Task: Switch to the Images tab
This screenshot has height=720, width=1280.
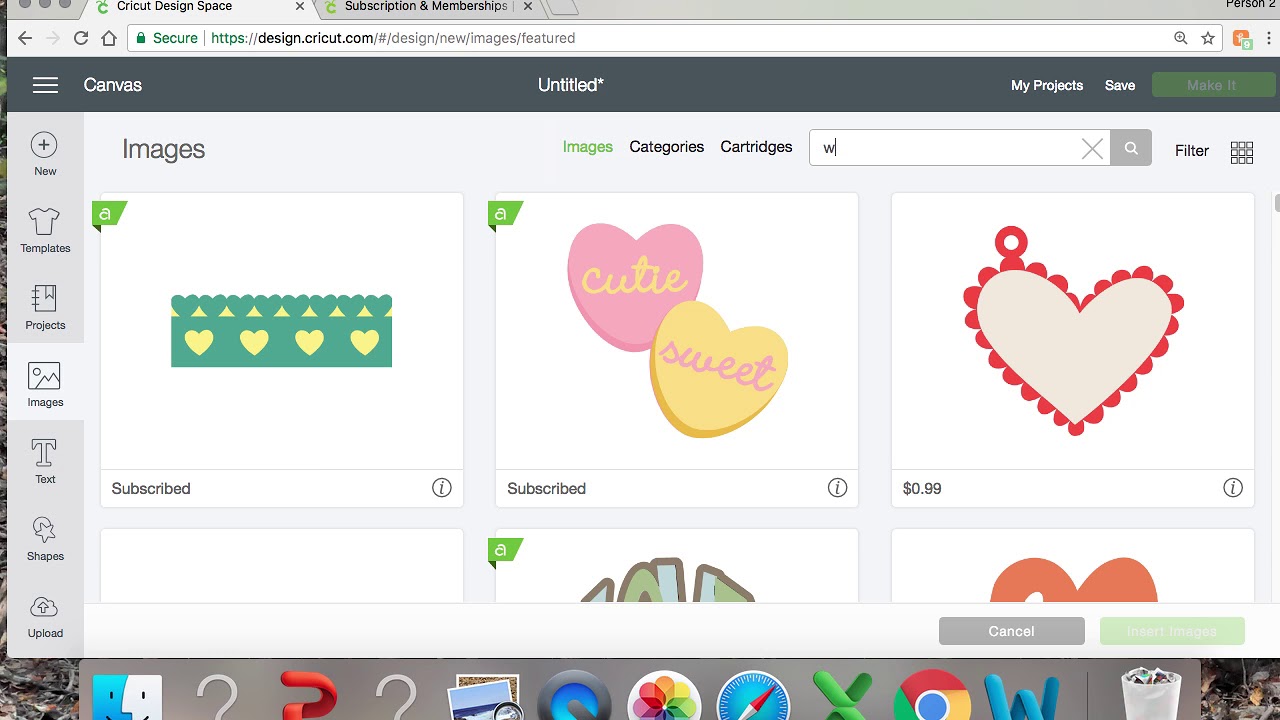Action: tap(587, 147)
